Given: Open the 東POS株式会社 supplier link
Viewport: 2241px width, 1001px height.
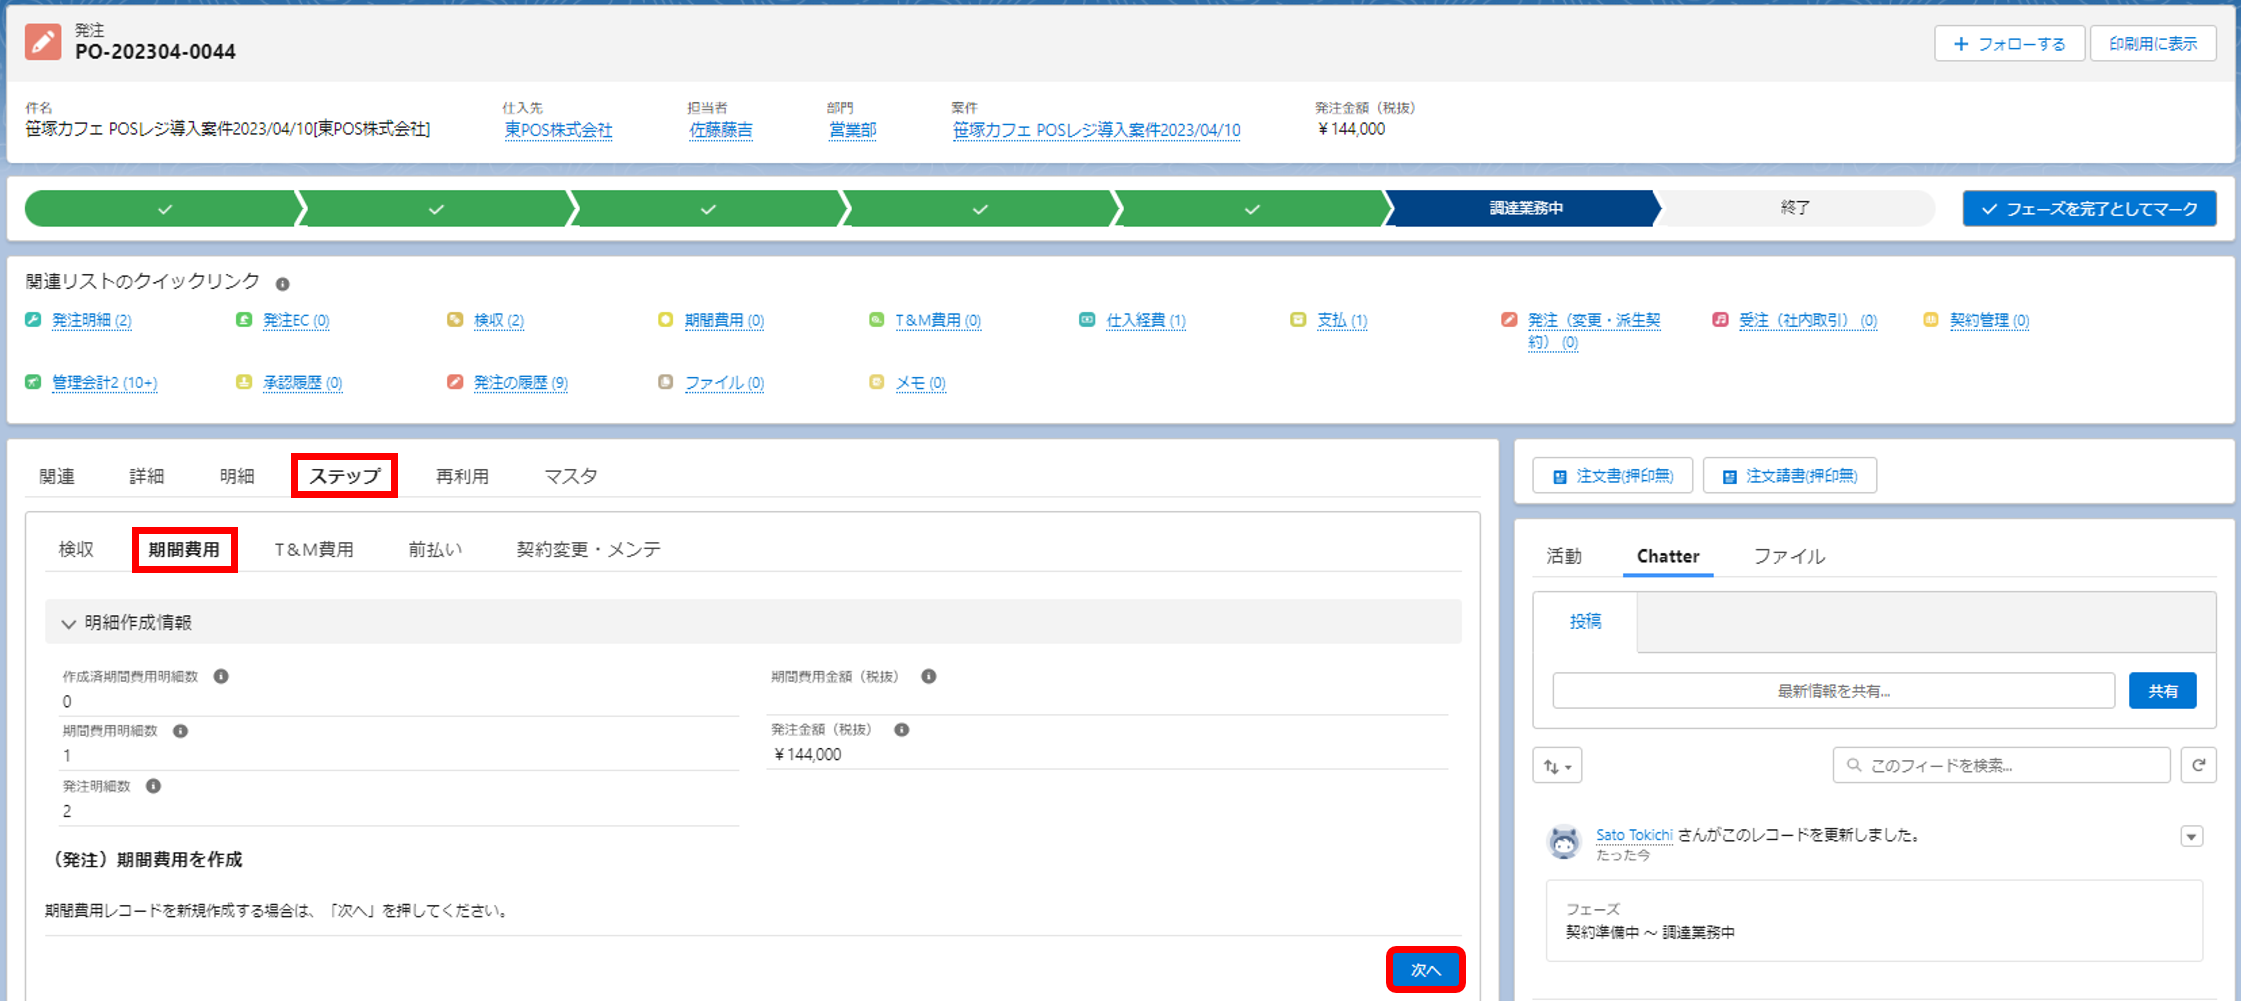Looking at the screenshot, I should click(559, 130).
